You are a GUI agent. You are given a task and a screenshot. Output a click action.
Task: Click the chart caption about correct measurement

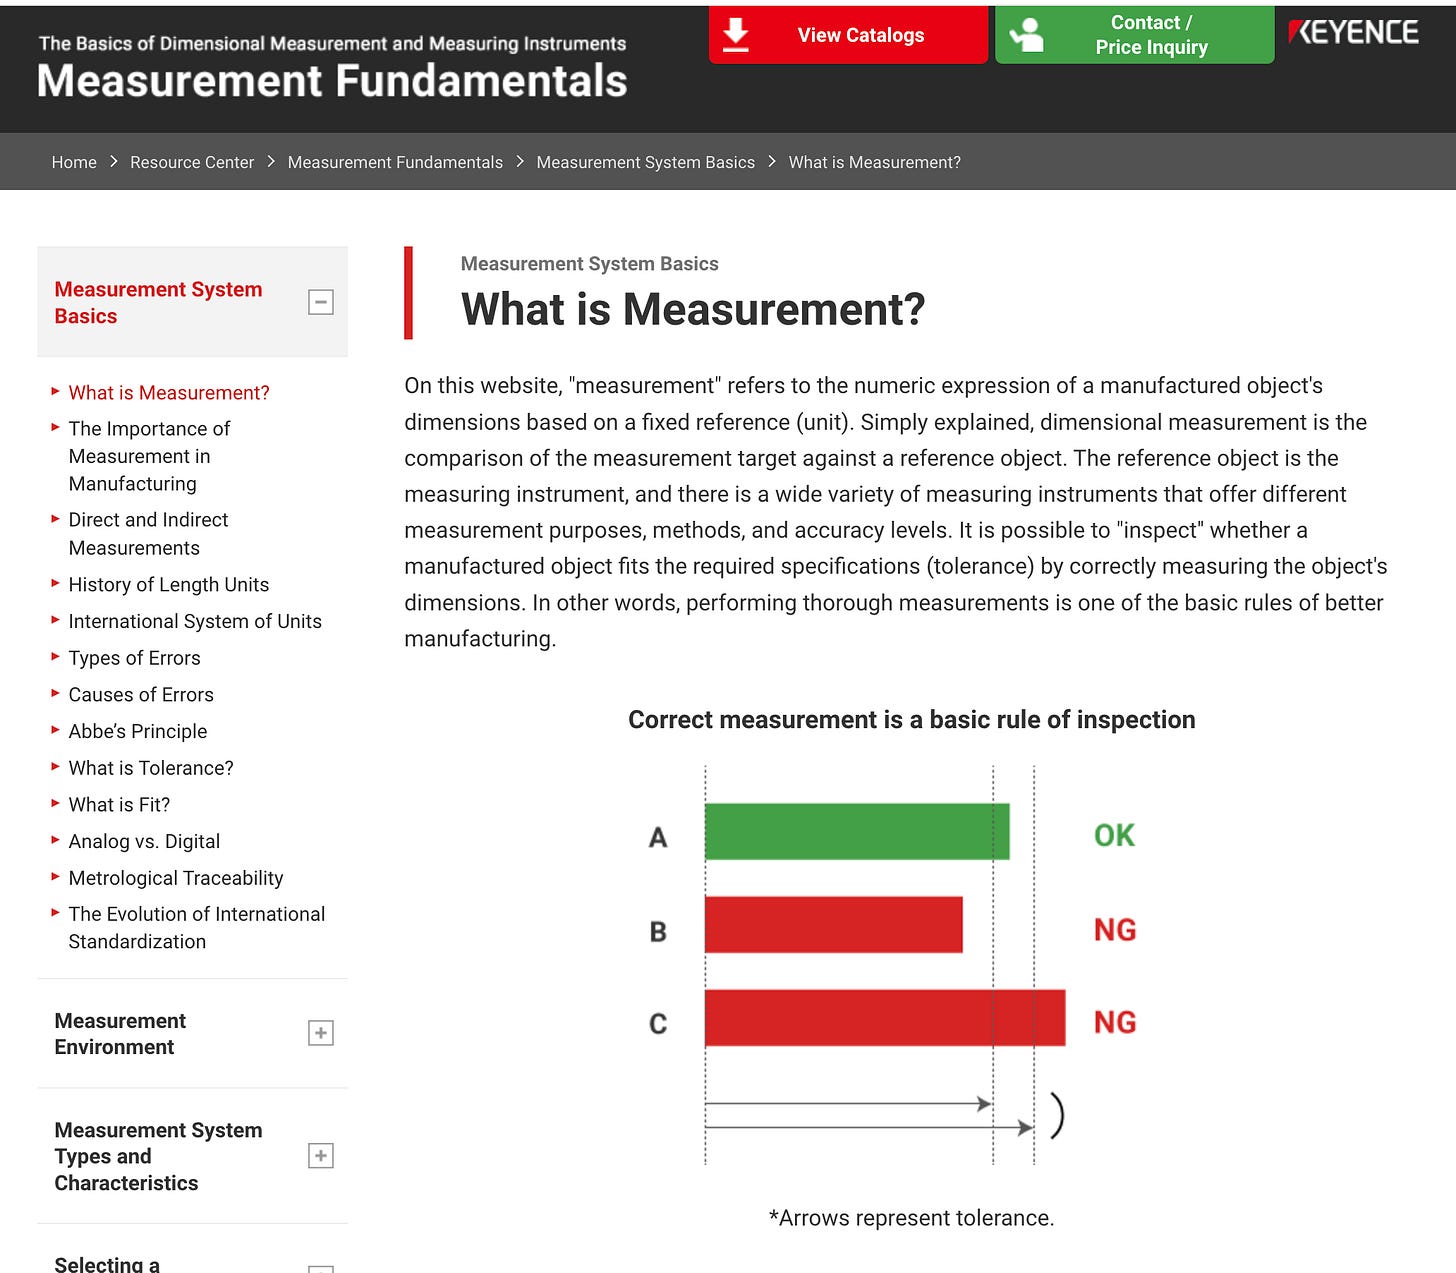[911, 720]
